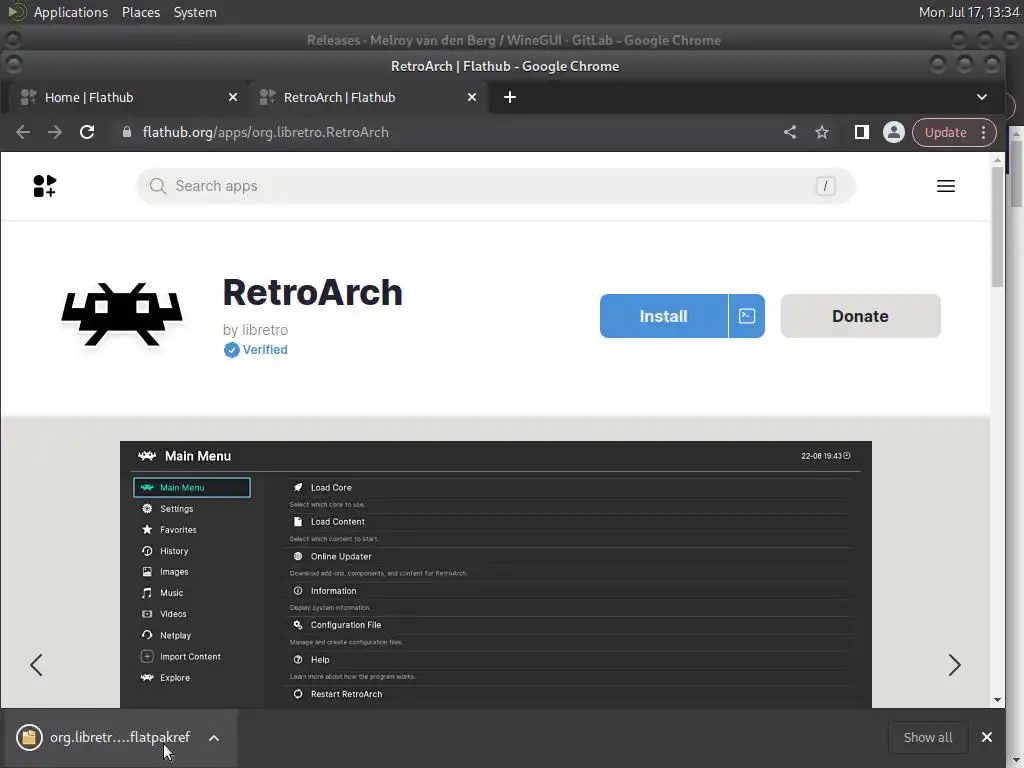Click the 'by libretro' developer text
The width and height of the screenshot is (1024, 768).
coord(255,330)
